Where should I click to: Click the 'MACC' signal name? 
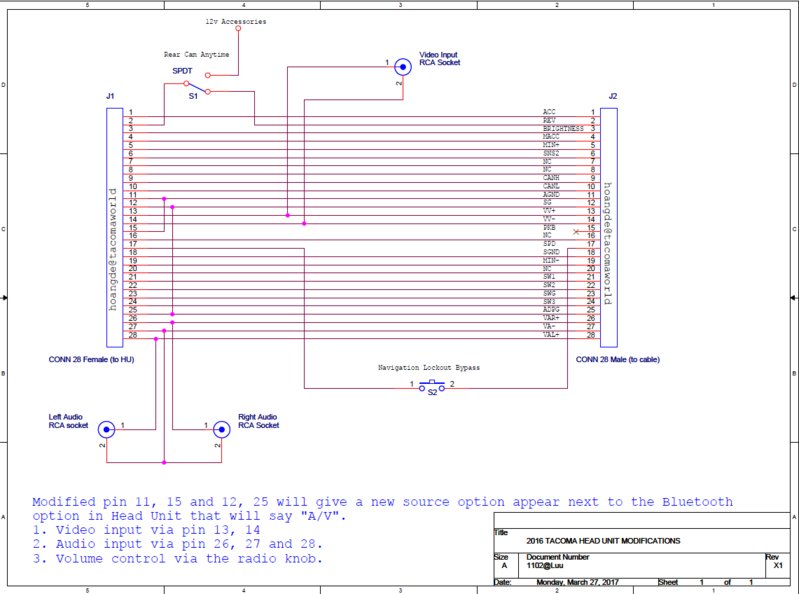551,137
